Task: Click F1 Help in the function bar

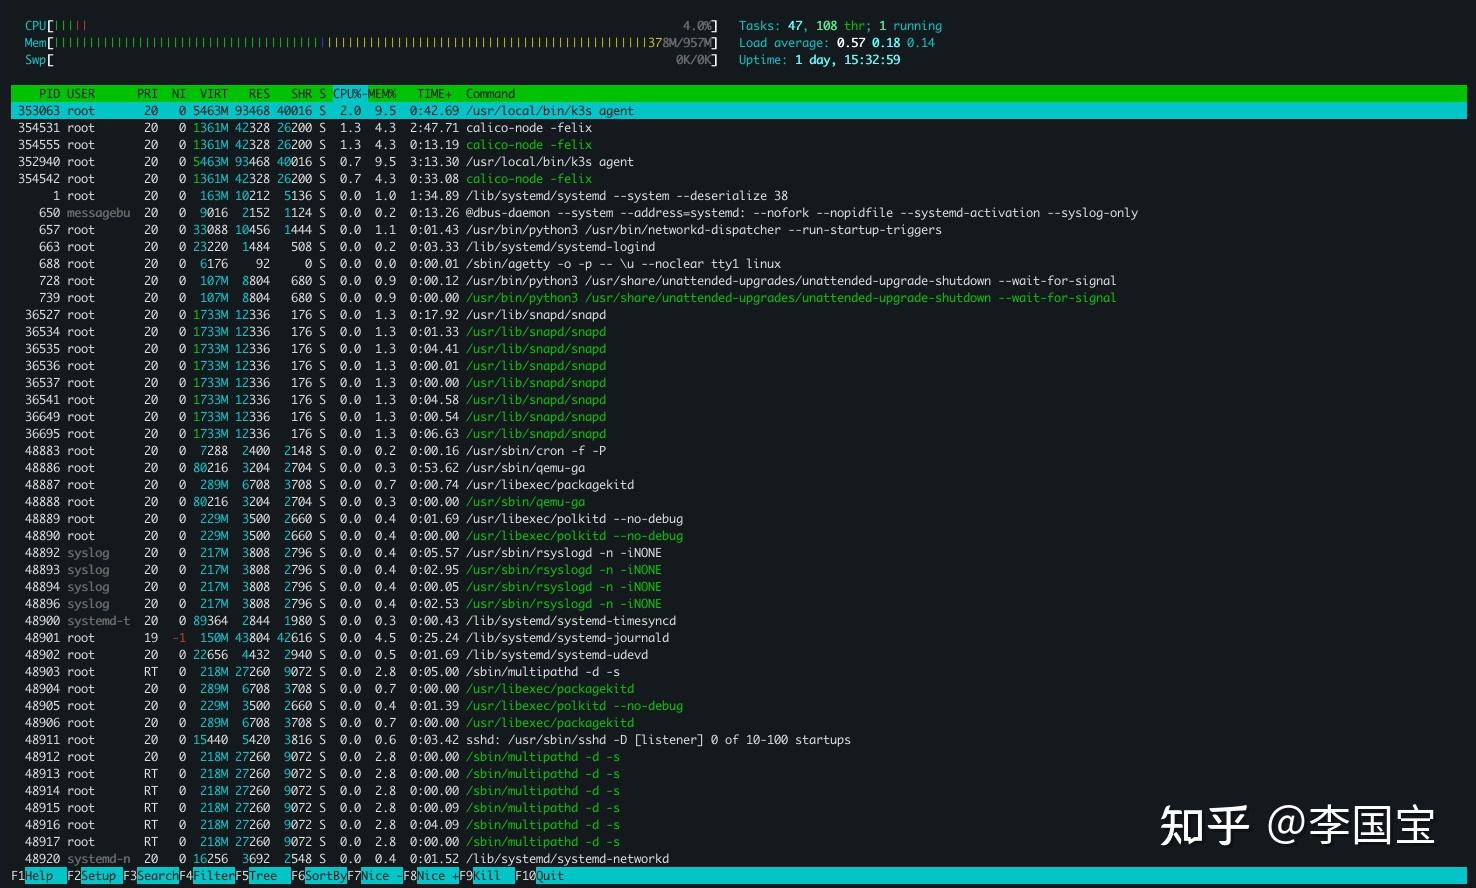Action: (39, 876)
